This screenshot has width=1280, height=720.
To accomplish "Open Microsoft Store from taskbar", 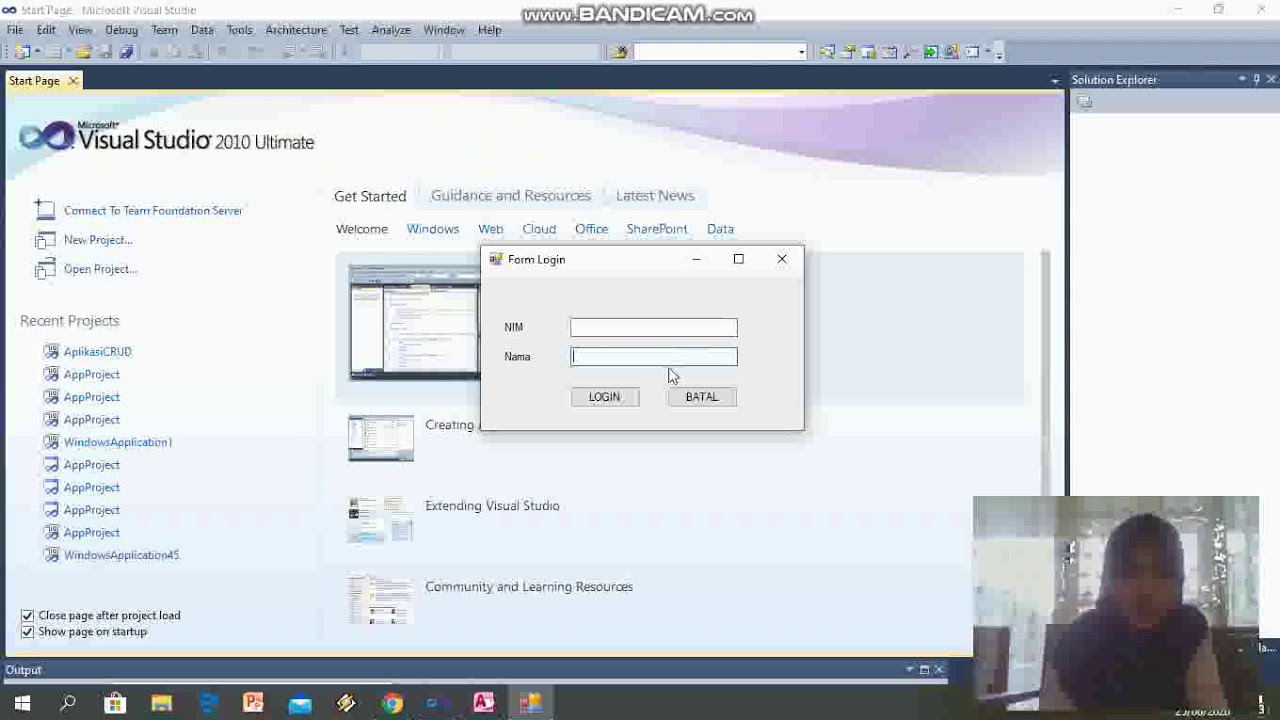I will 115,703.
